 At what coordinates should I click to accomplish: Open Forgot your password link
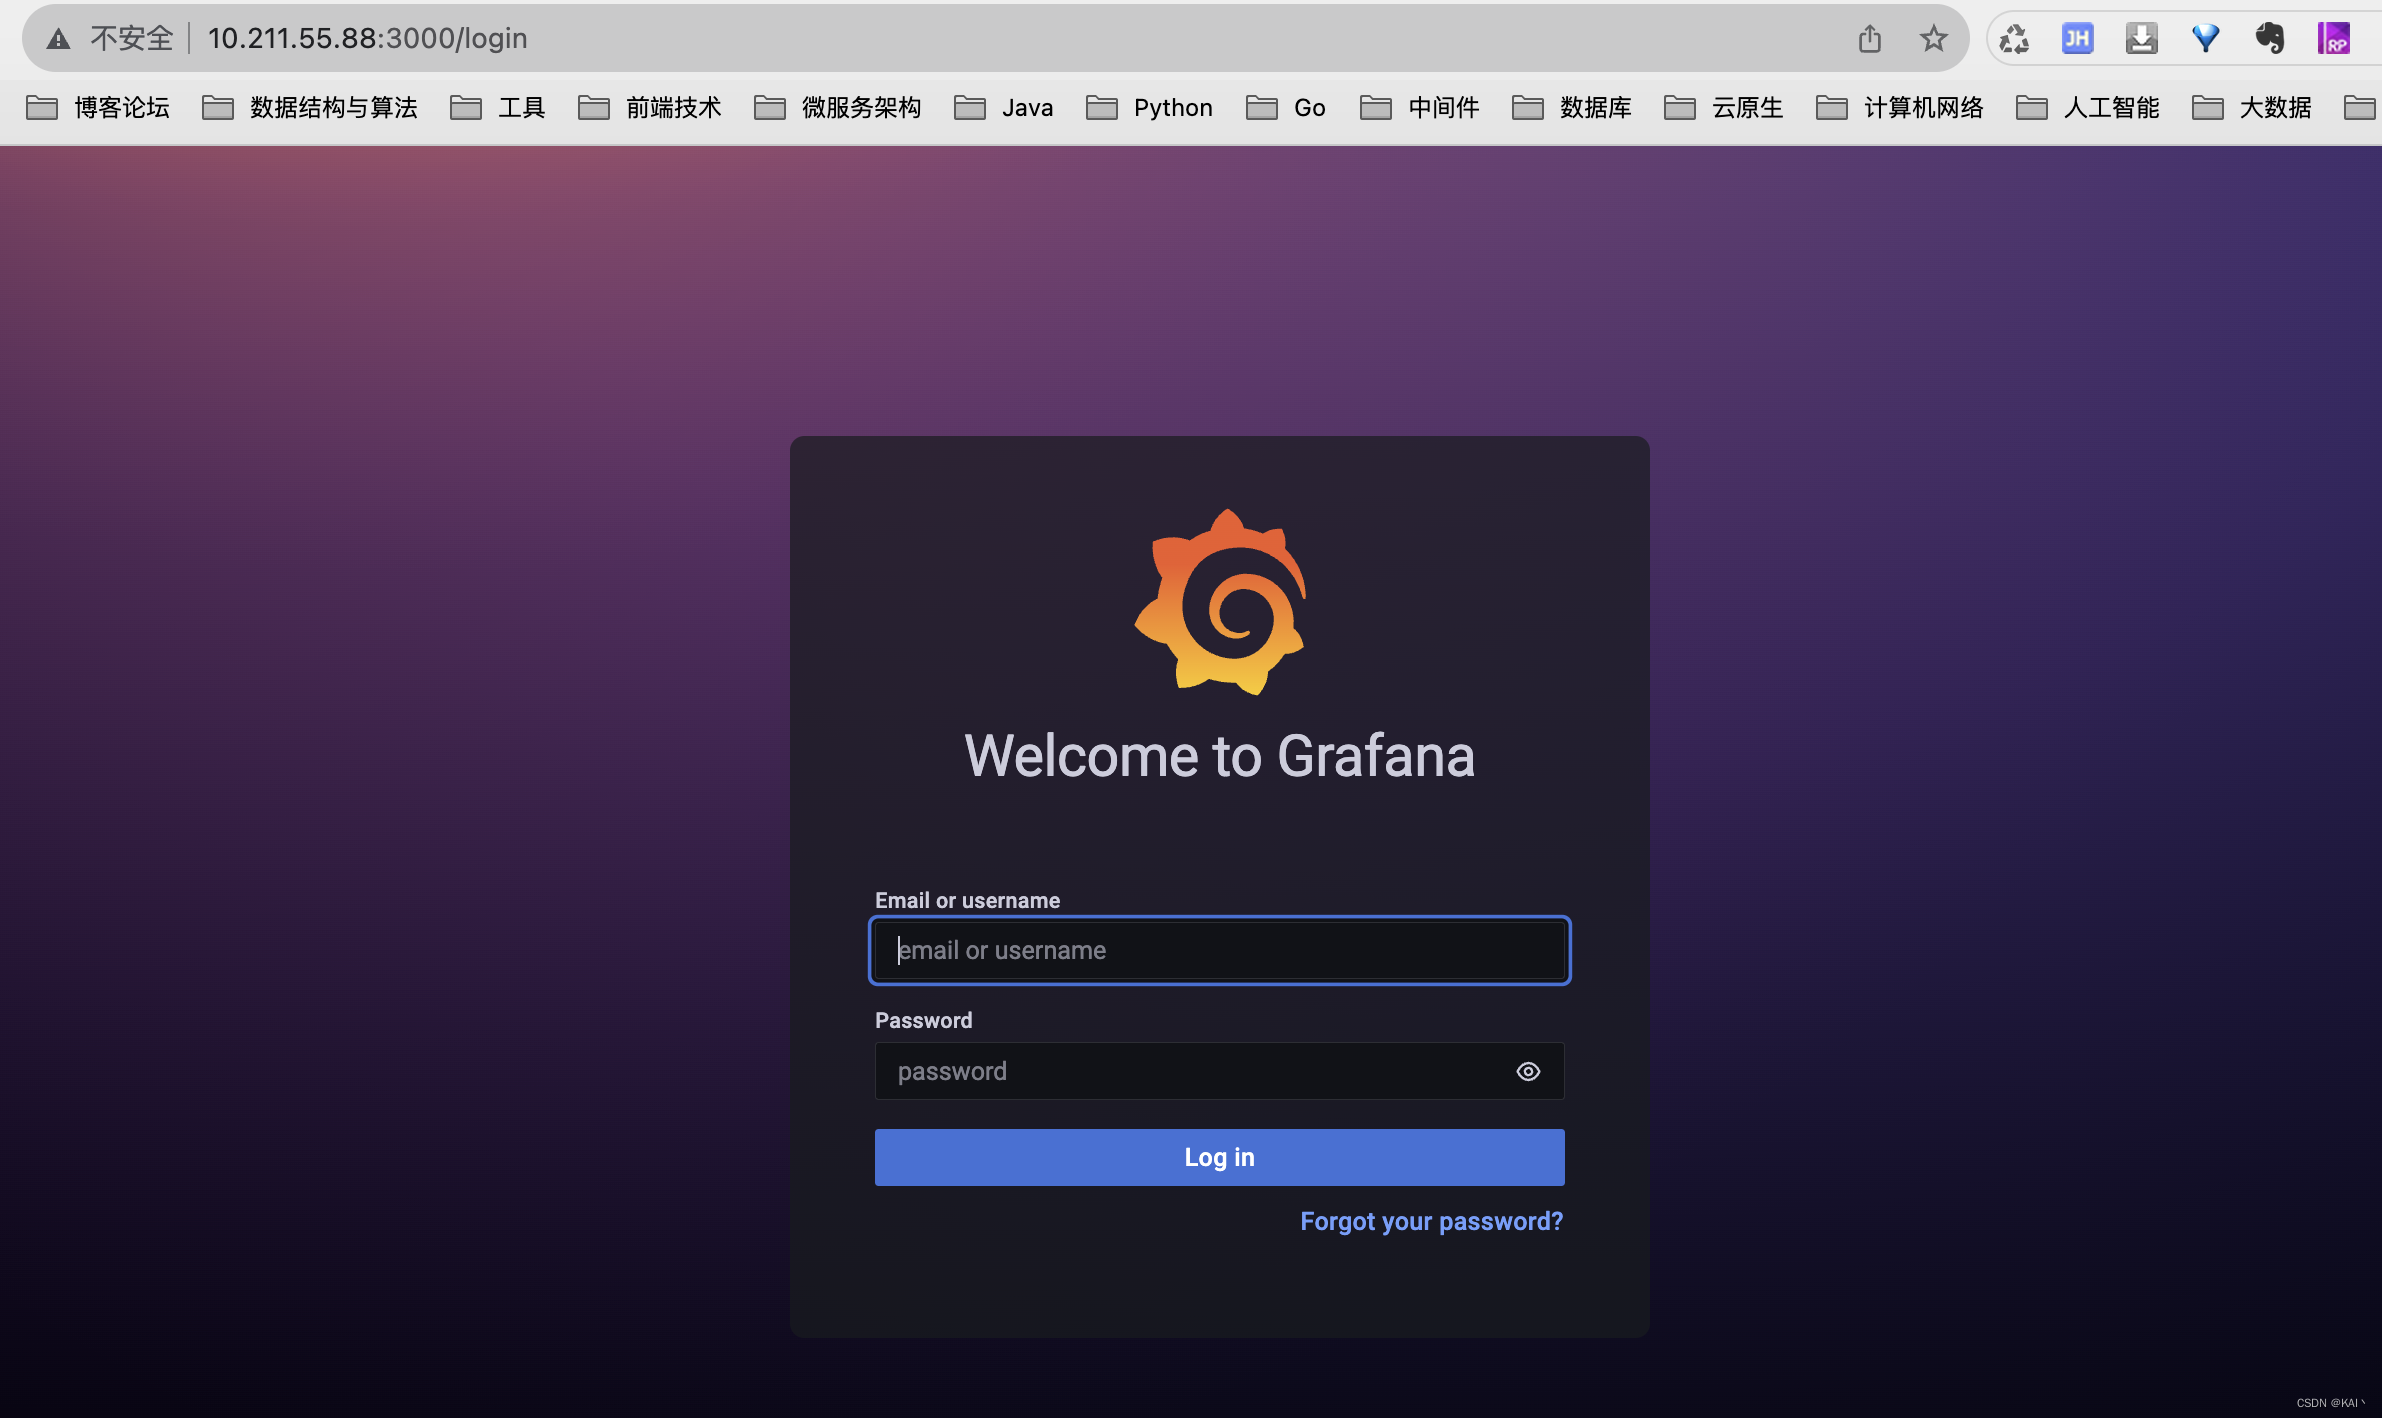[x=1431, y=1221]
